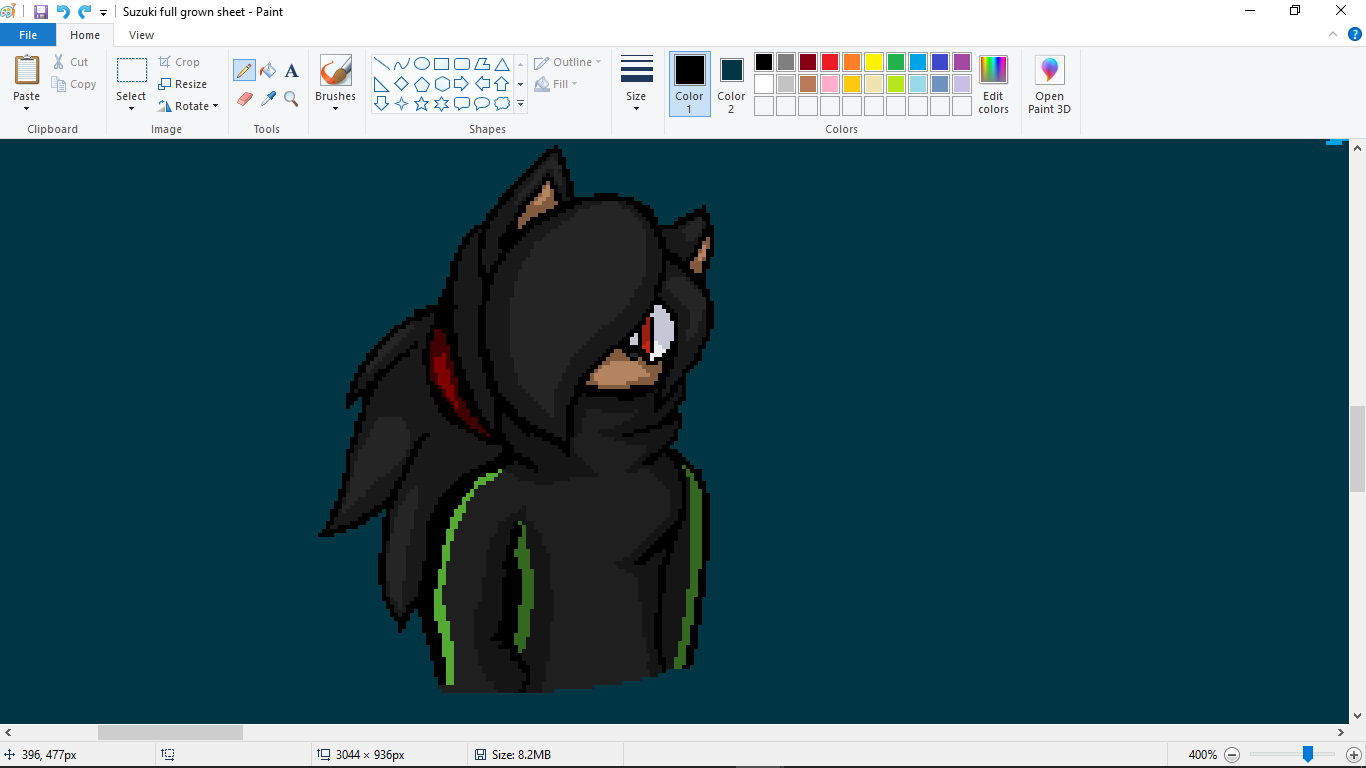The height and width of the screenshot is (768, 1366).
Task: Open the Paint Help icon
Action: tap(1355, 34)
